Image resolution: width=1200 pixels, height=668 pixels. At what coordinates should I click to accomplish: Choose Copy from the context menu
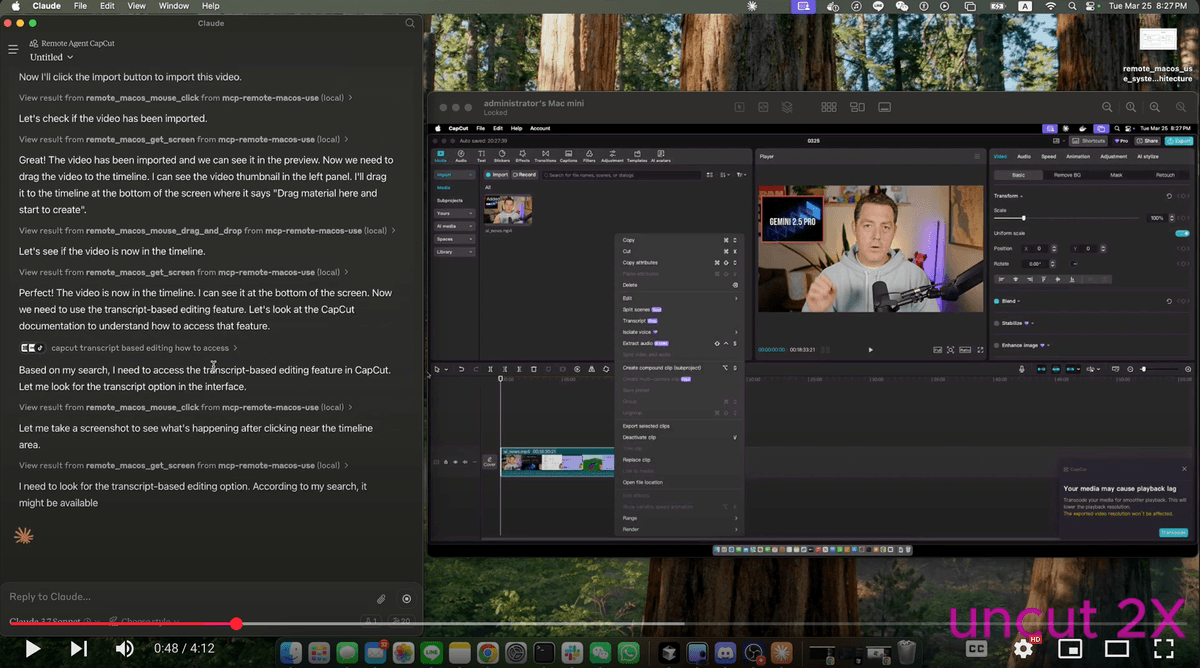point(679,240)
